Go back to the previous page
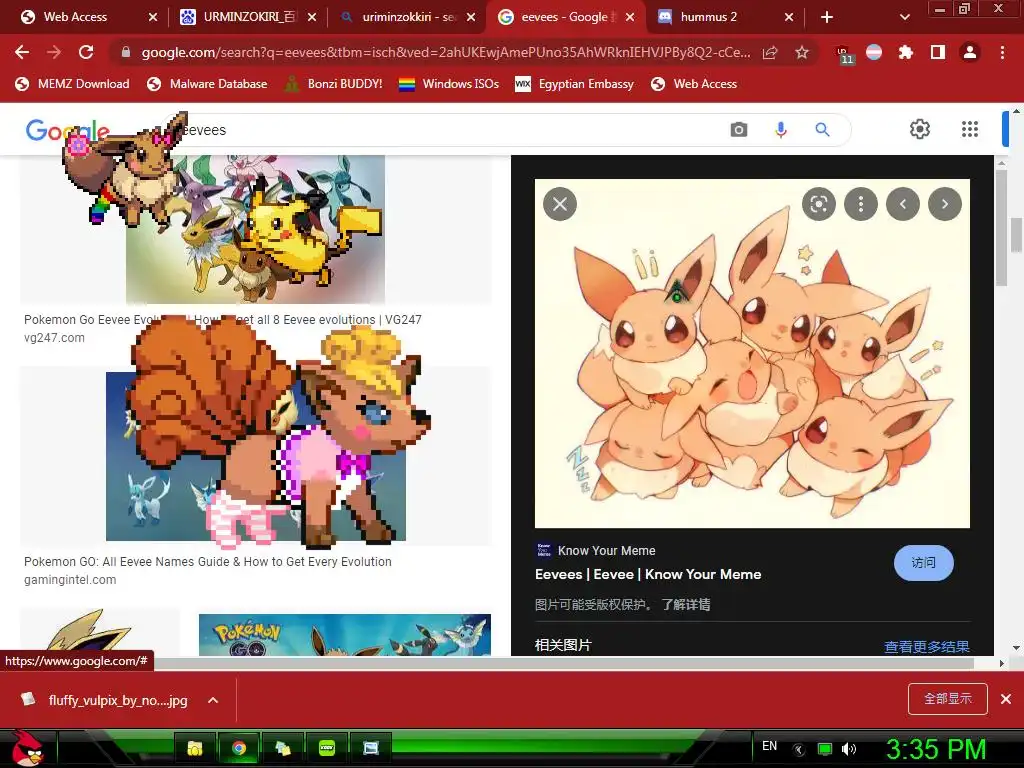The height and width of the screenshot is (768, 1024). pos(22,52)
